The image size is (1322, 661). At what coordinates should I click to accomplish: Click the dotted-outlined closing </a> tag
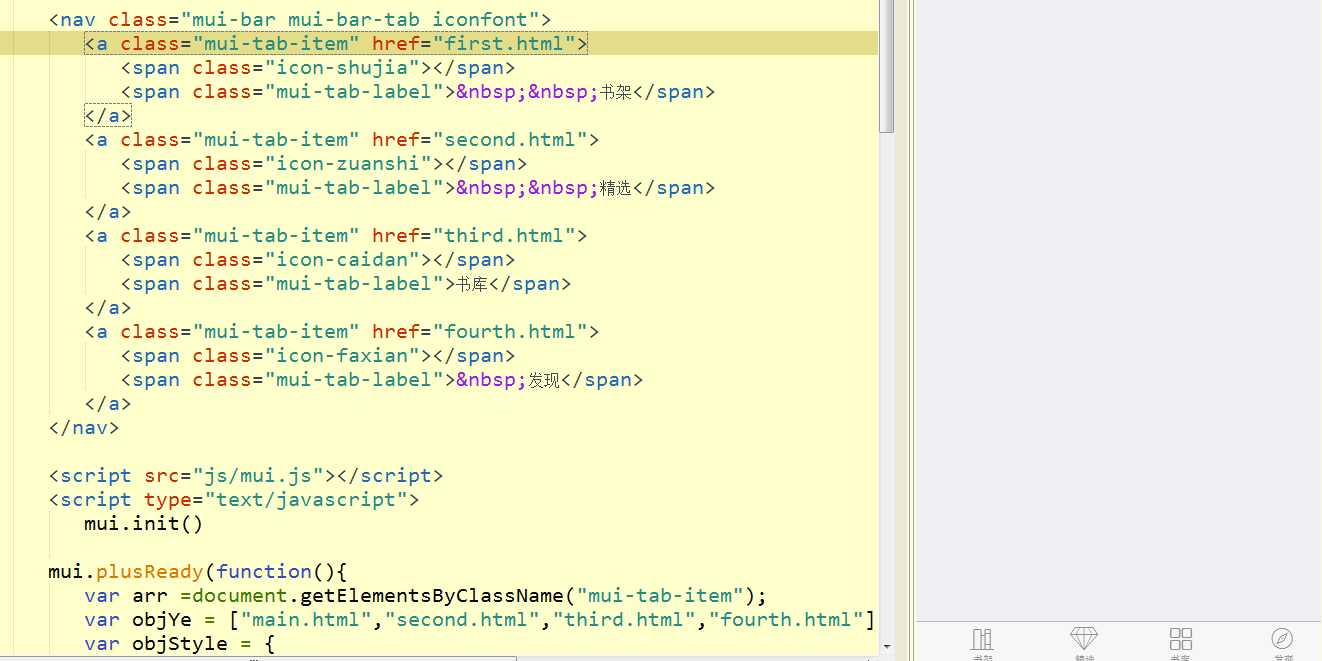[108, 115]
